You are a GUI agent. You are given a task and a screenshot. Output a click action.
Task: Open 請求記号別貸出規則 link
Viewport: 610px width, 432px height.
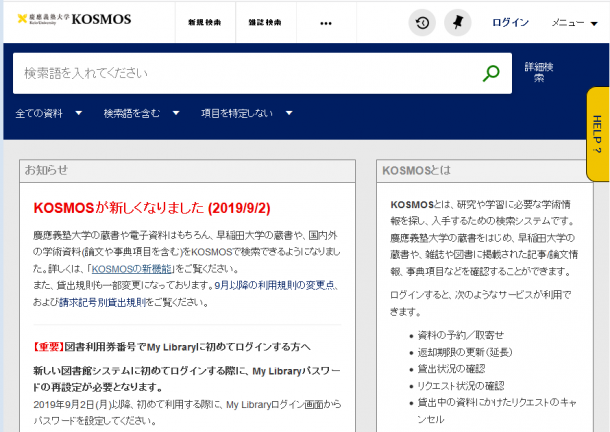pyautogui.click(x=102, y=302)
